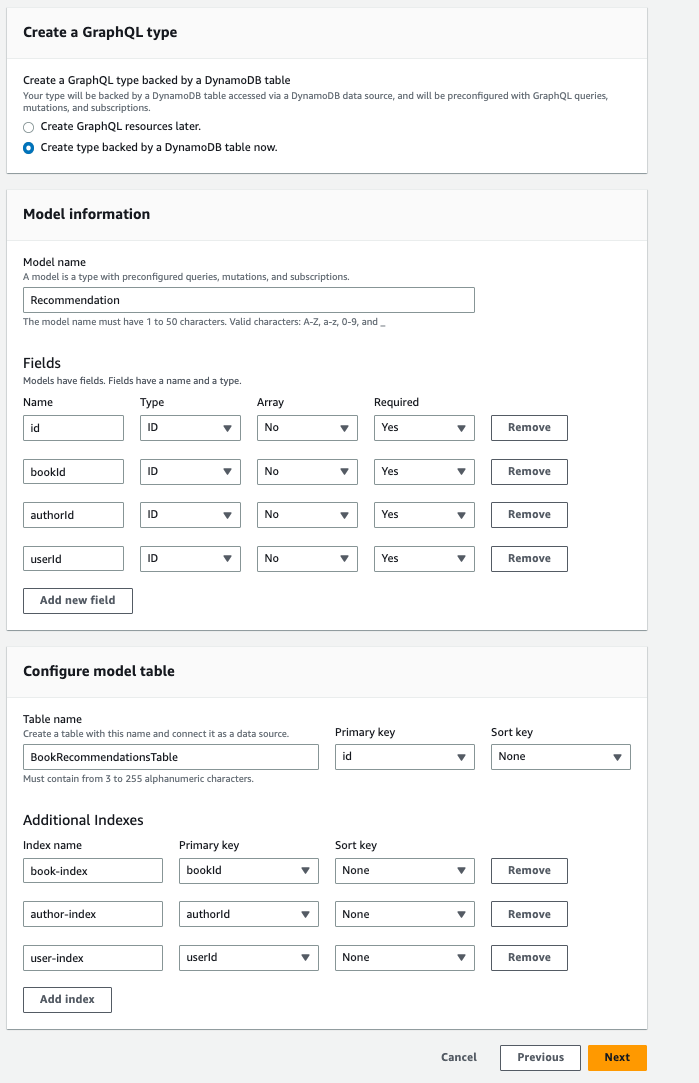Open the Array dropdown for the userId field
The image size is (699, 1083).
[x=307, y=558]
